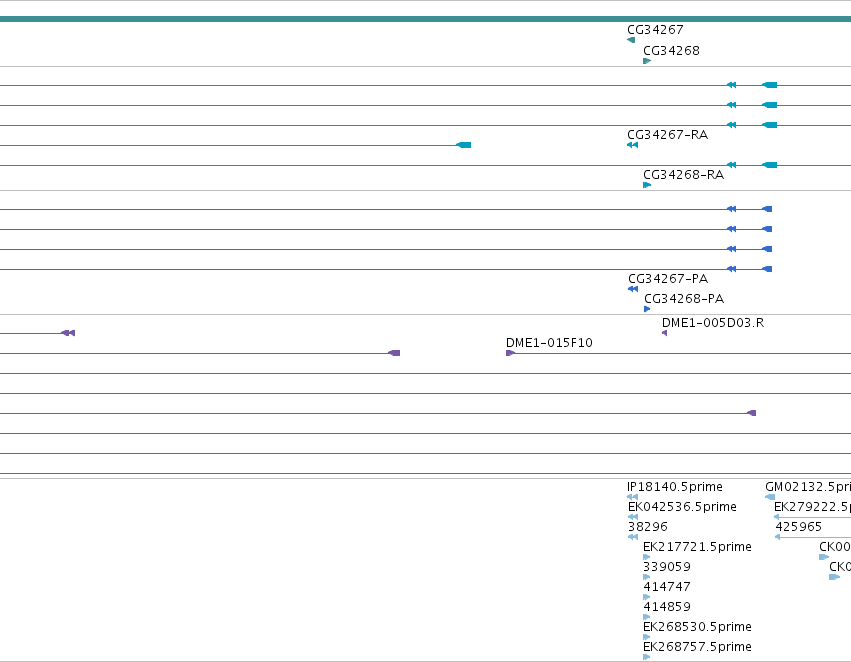Viewport: 851px width, 662px height.
Task: Open the CG34268 gene label
Action: click(x=671, y=51)
